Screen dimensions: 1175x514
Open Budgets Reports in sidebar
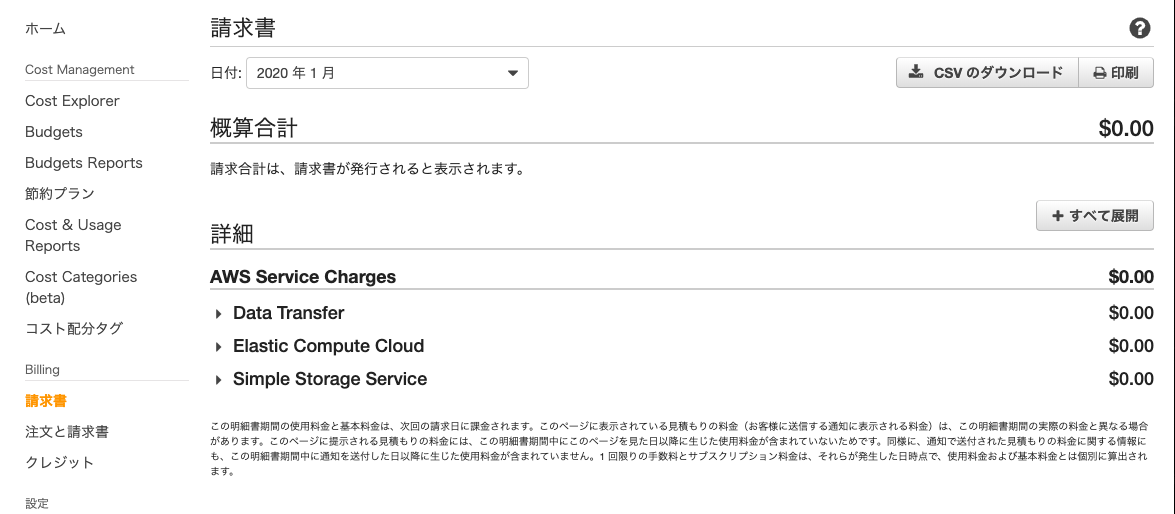(x=84, y=163)
